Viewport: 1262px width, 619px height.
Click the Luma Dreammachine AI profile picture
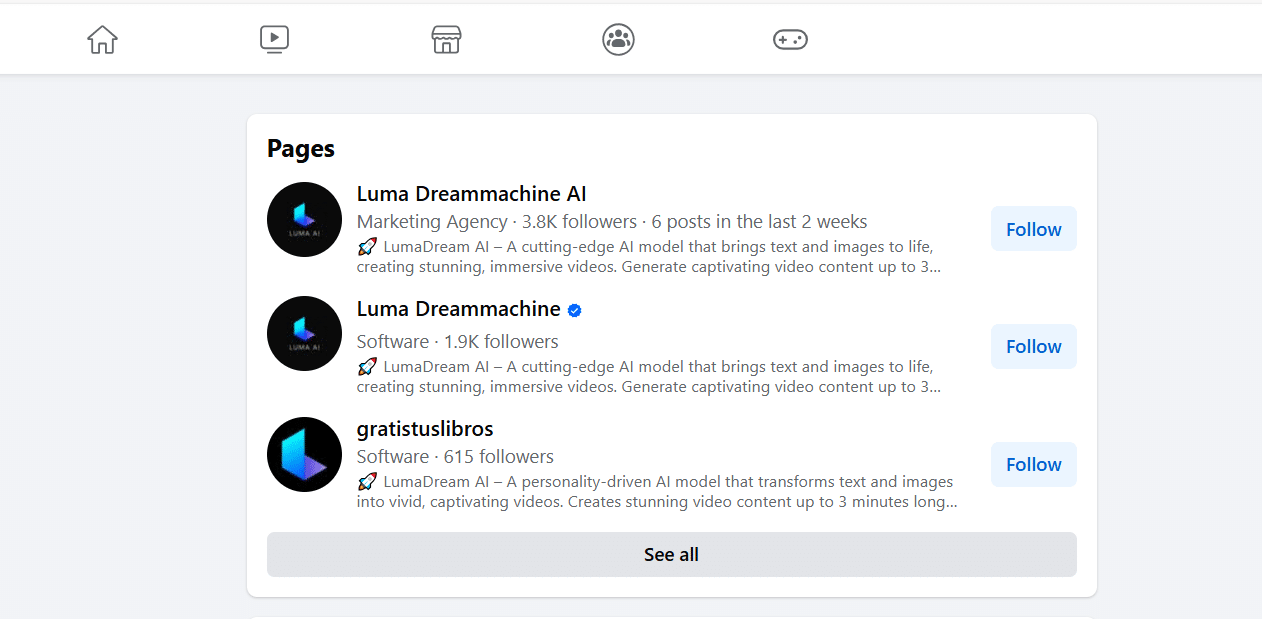(304, 220)
